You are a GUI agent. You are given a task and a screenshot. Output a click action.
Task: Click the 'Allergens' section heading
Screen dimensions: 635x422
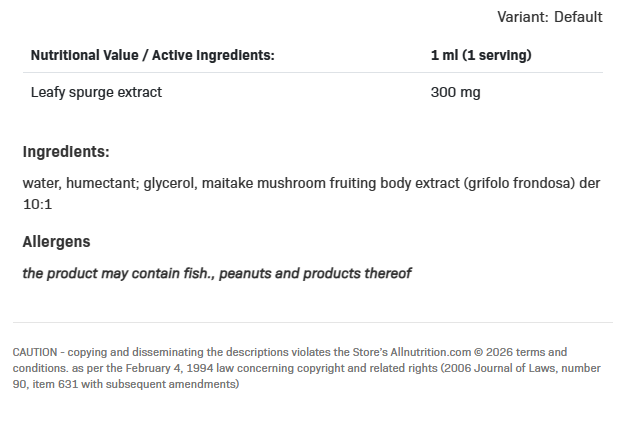click(56, 242)
